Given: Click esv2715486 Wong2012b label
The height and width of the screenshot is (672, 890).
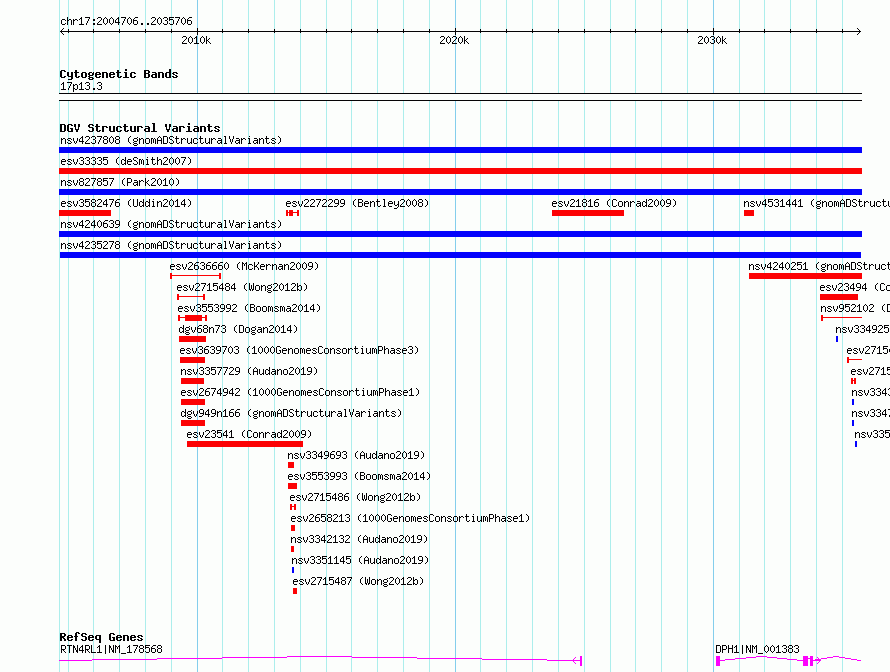Looking at the screenshot, I should [x=355, y=497].
